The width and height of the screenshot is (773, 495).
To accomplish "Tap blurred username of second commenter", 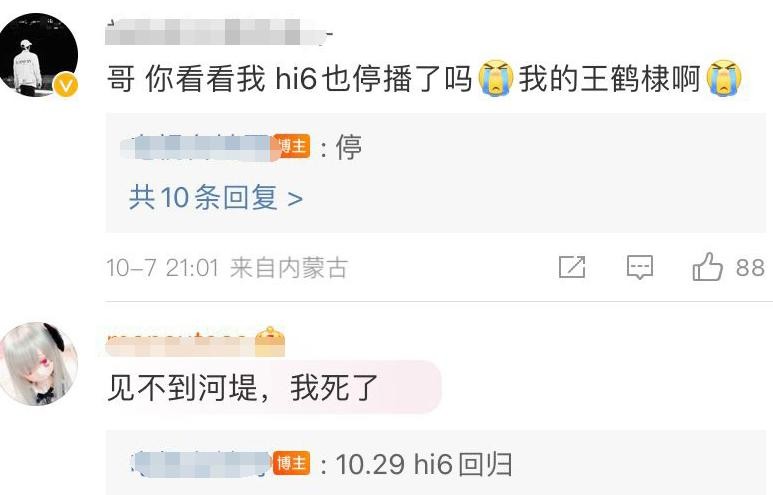I will 180,343.
